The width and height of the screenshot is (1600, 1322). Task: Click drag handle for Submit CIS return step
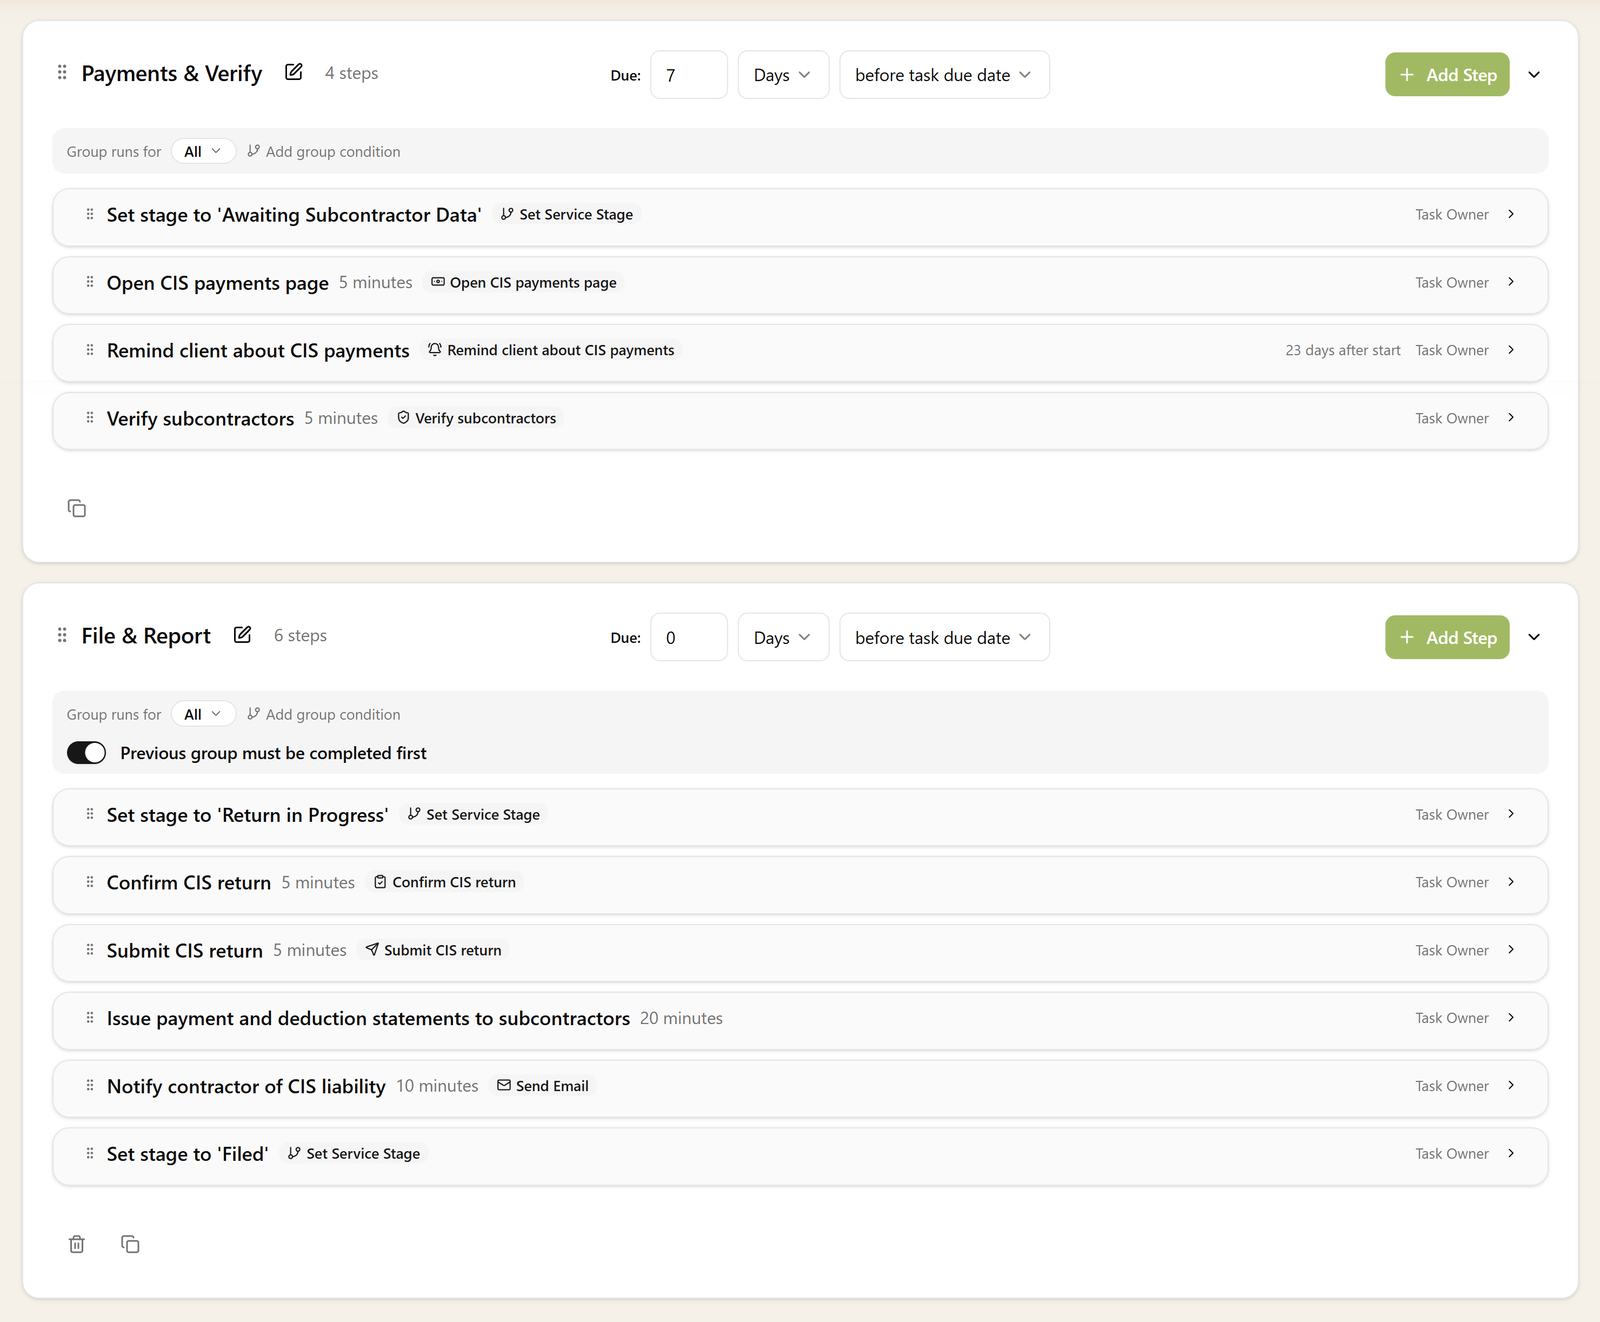click(x=90, y=950)
